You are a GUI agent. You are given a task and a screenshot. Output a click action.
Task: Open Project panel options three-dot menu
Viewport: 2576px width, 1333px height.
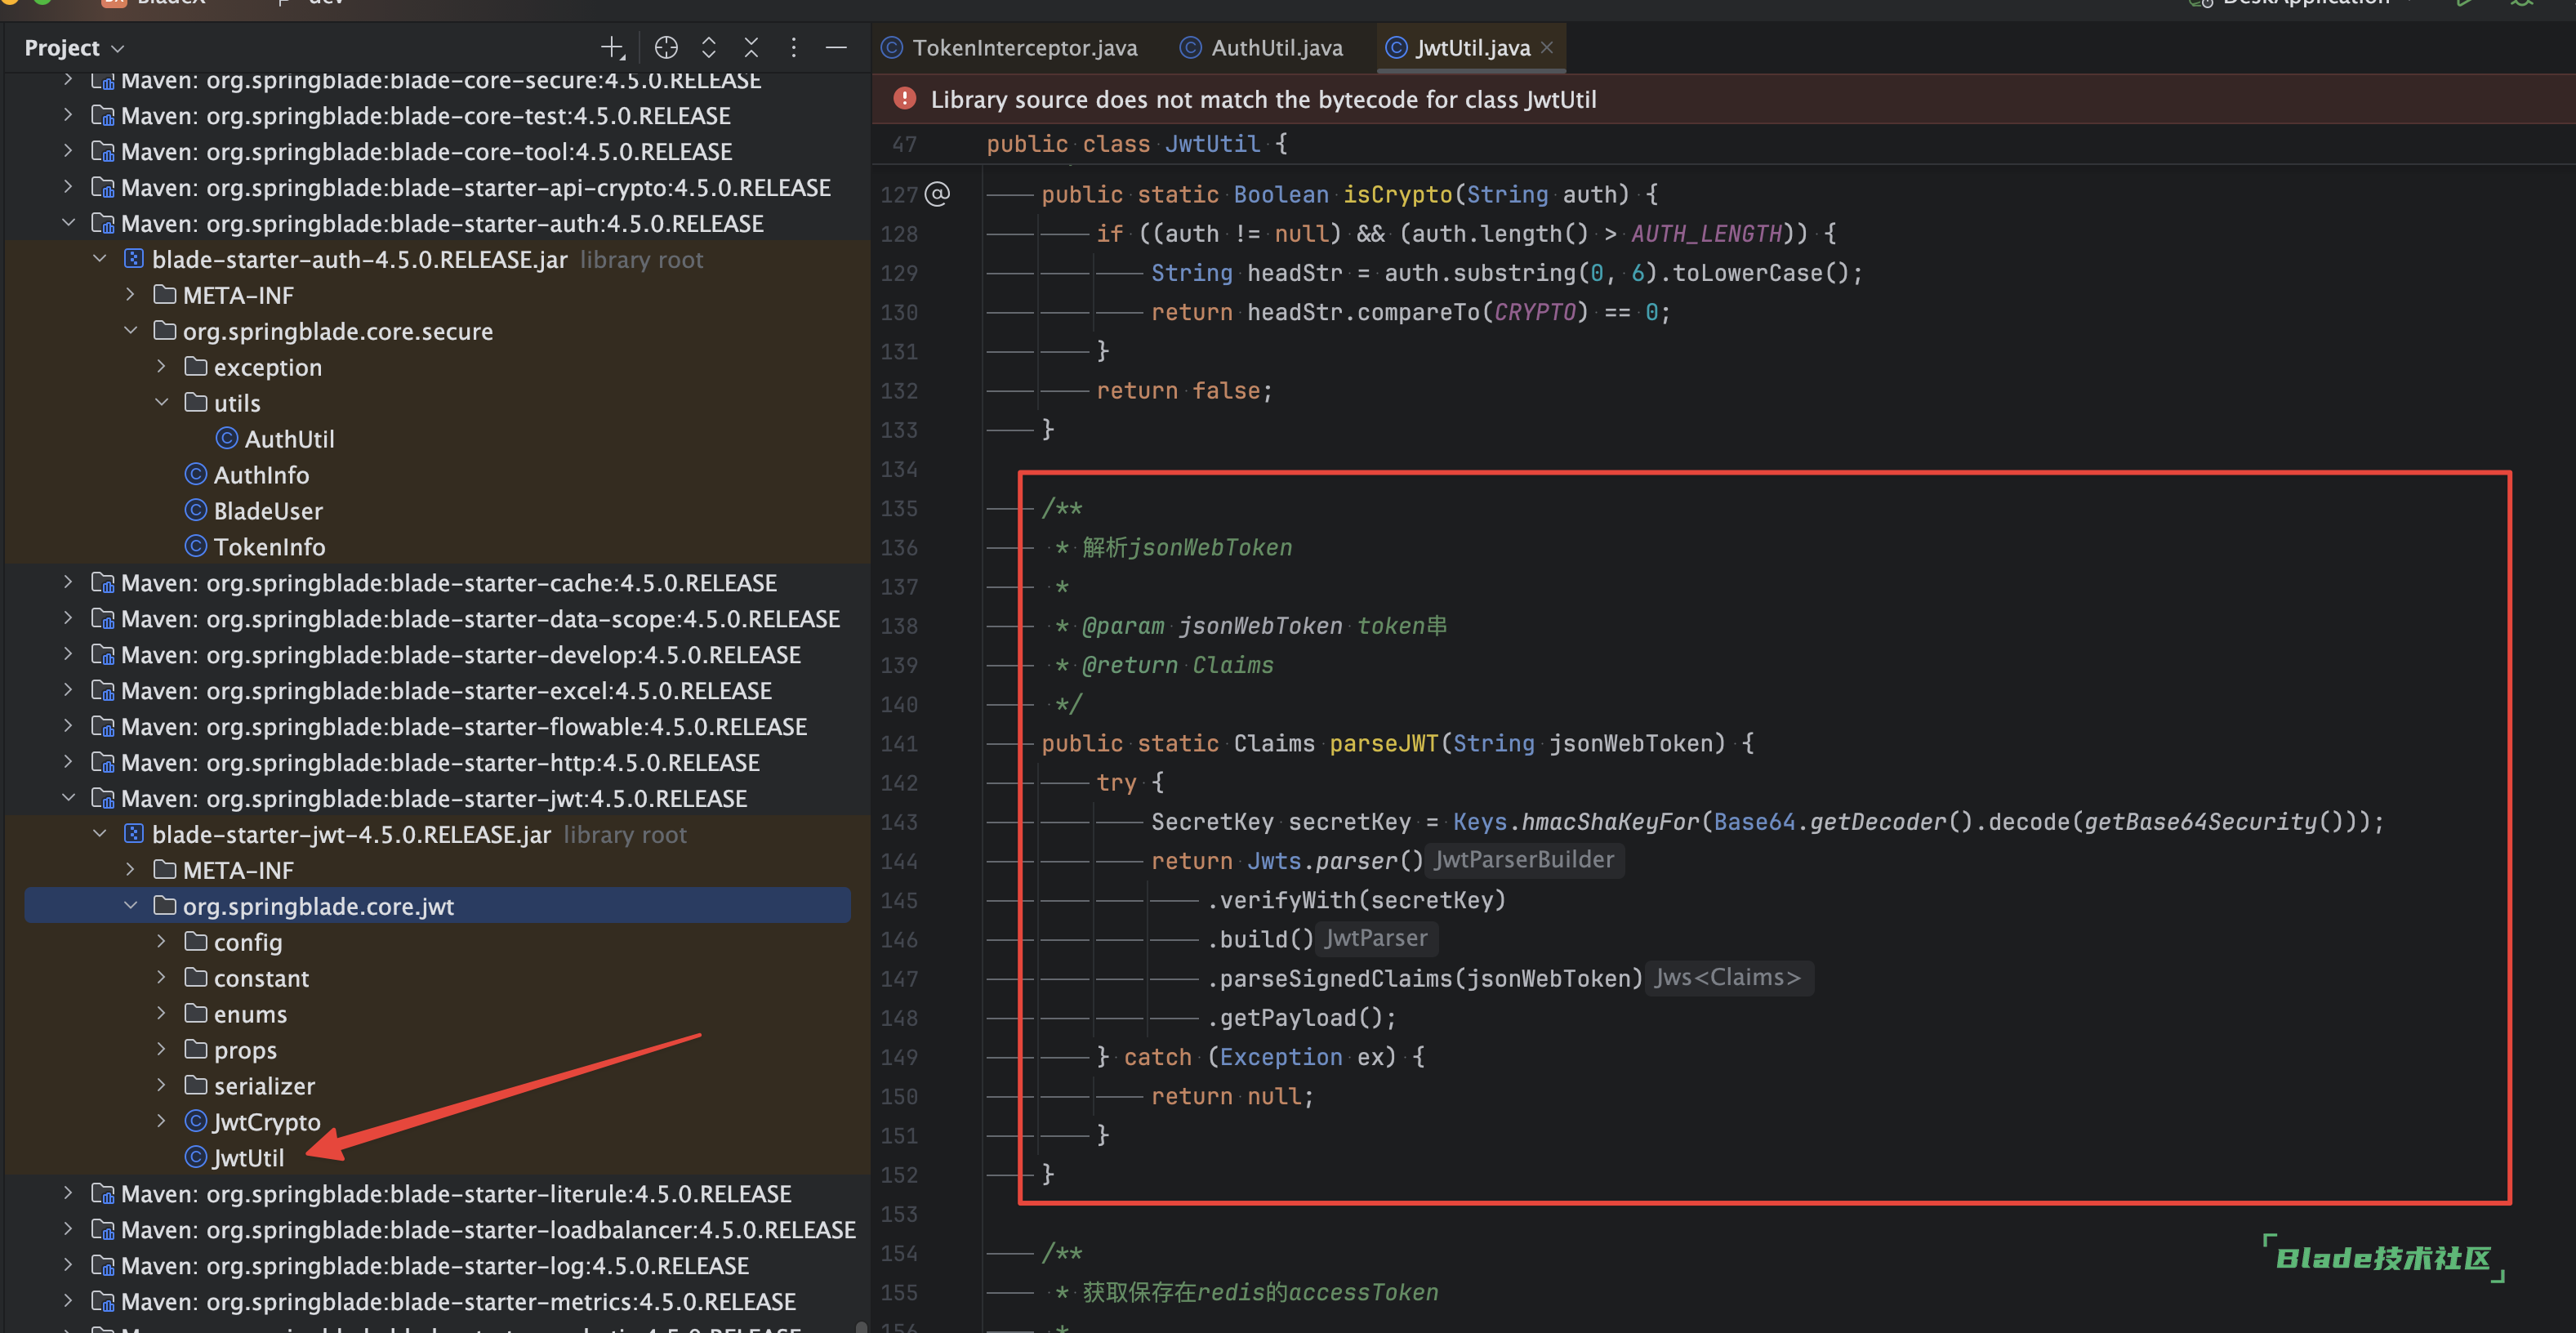[x=794, y=47]
